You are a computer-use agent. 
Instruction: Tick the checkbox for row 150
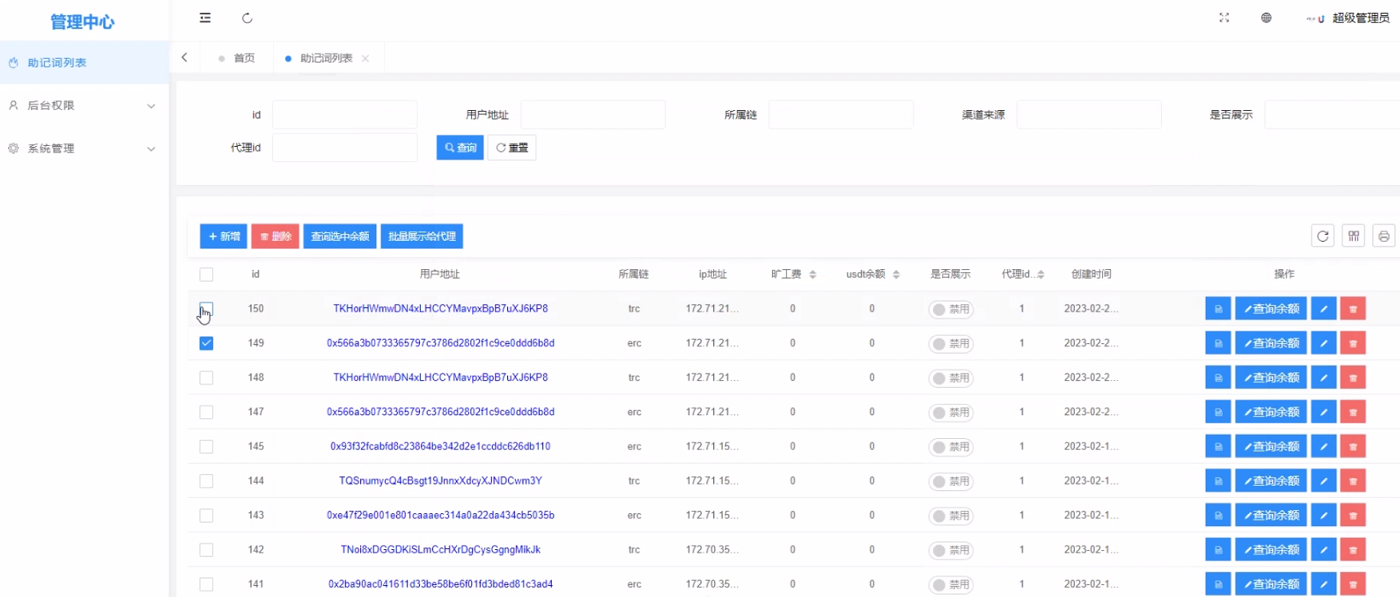(x=206, y=309)
